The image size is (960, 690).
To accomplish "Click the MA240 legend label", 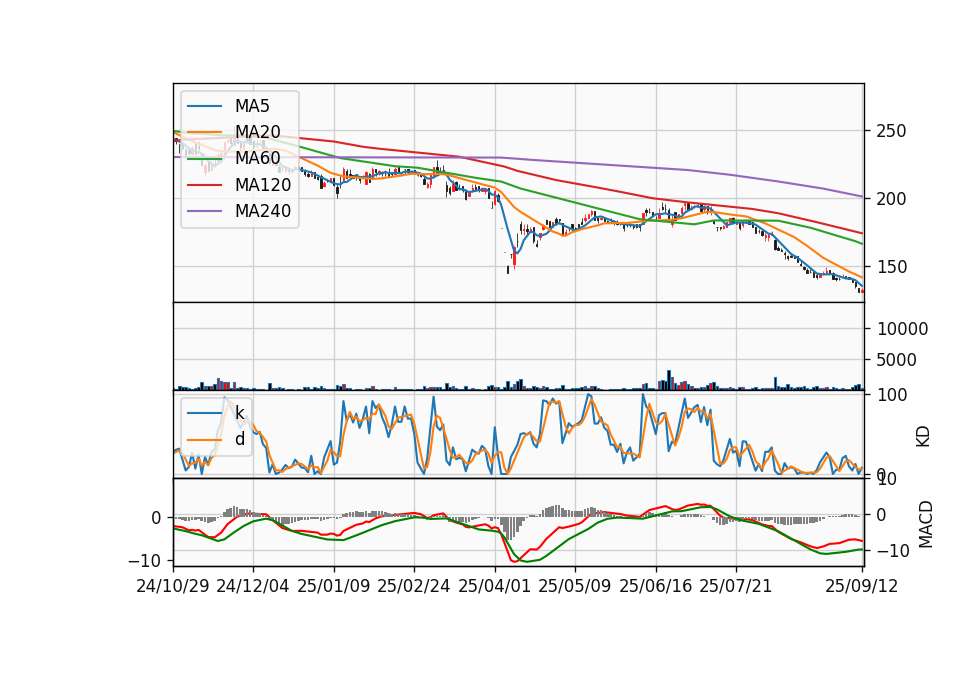I will coord(263,211).
